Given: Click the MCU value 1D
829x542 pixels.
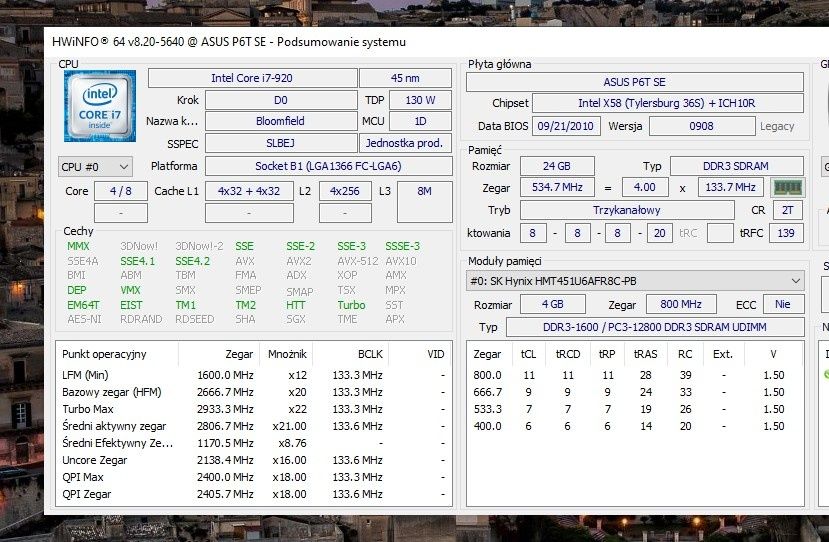Looking at the screenshot, I should (420, 121).
